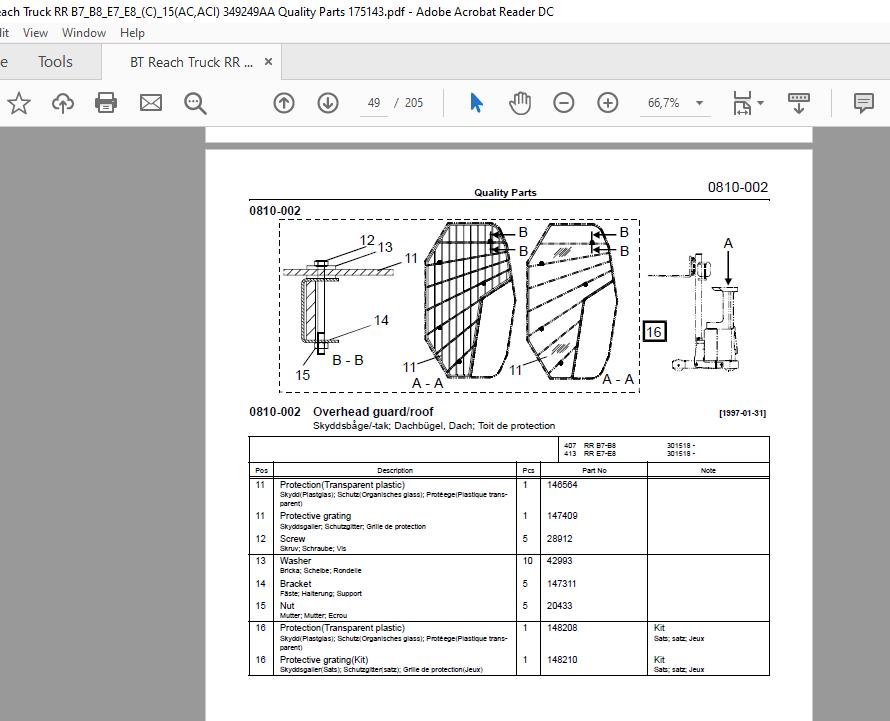Click the star Favorites icon
The image size is (890, 721).
pyautogui.click(x=19, y=102)
